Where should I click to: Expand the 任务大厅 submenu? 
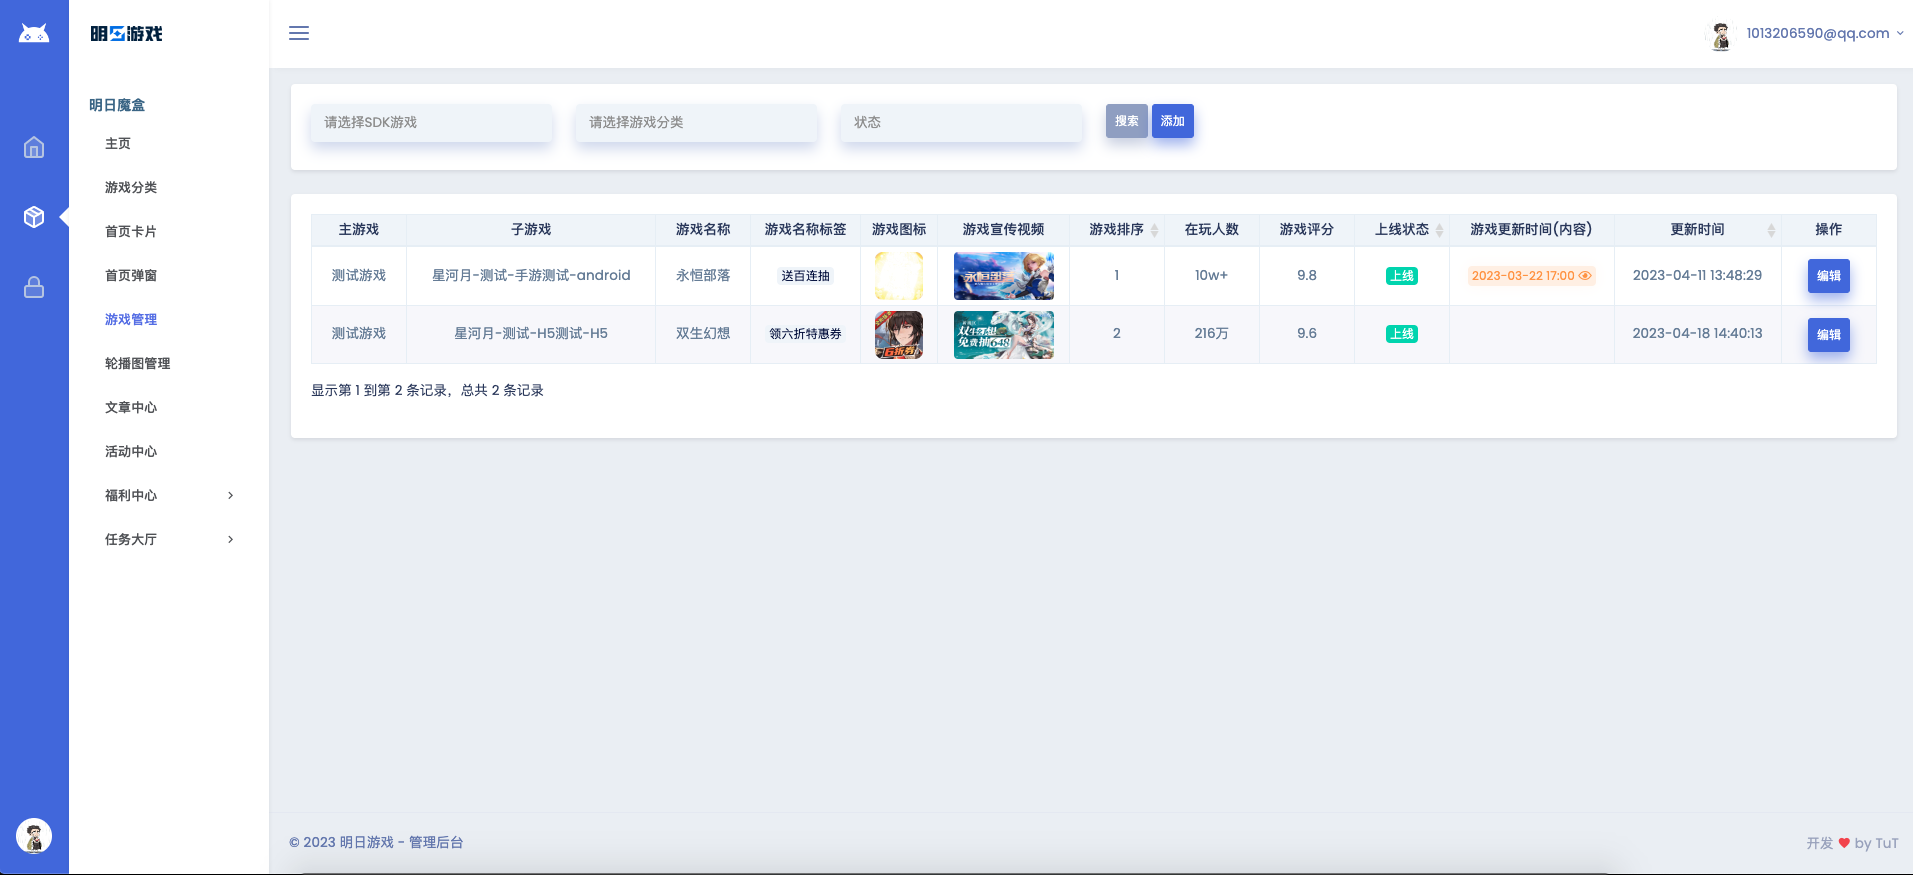(169, 539)
